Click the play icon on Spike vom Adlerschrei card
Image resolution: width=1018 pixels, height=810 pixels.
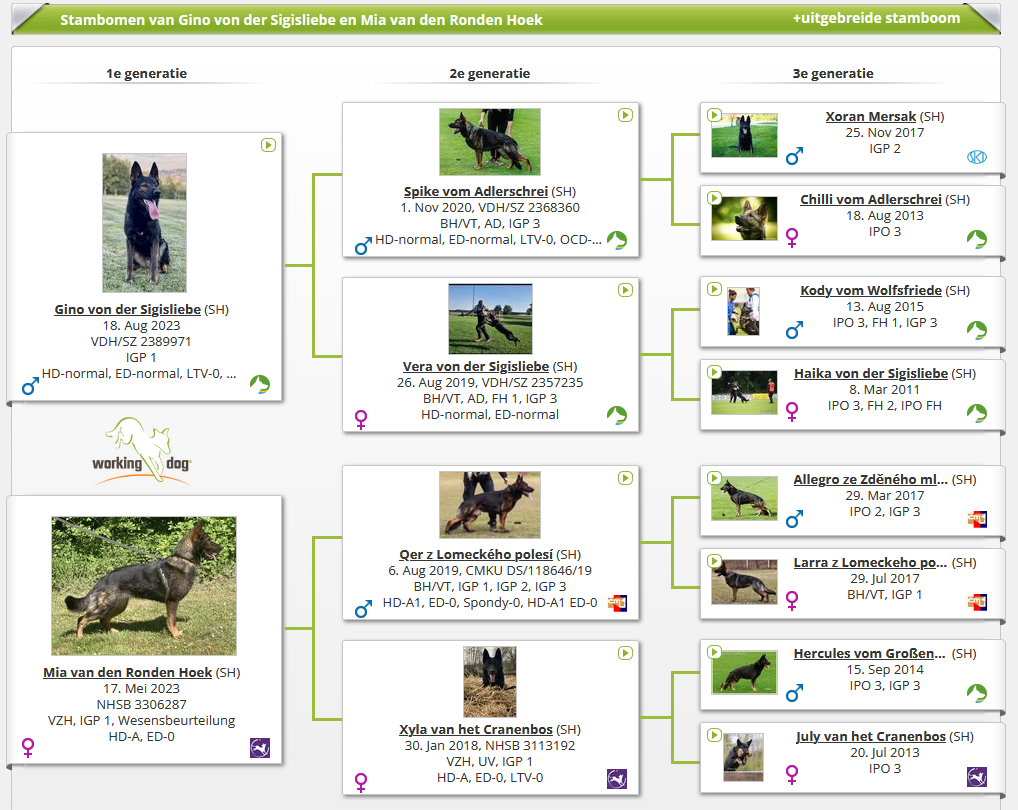click(625, 115)
